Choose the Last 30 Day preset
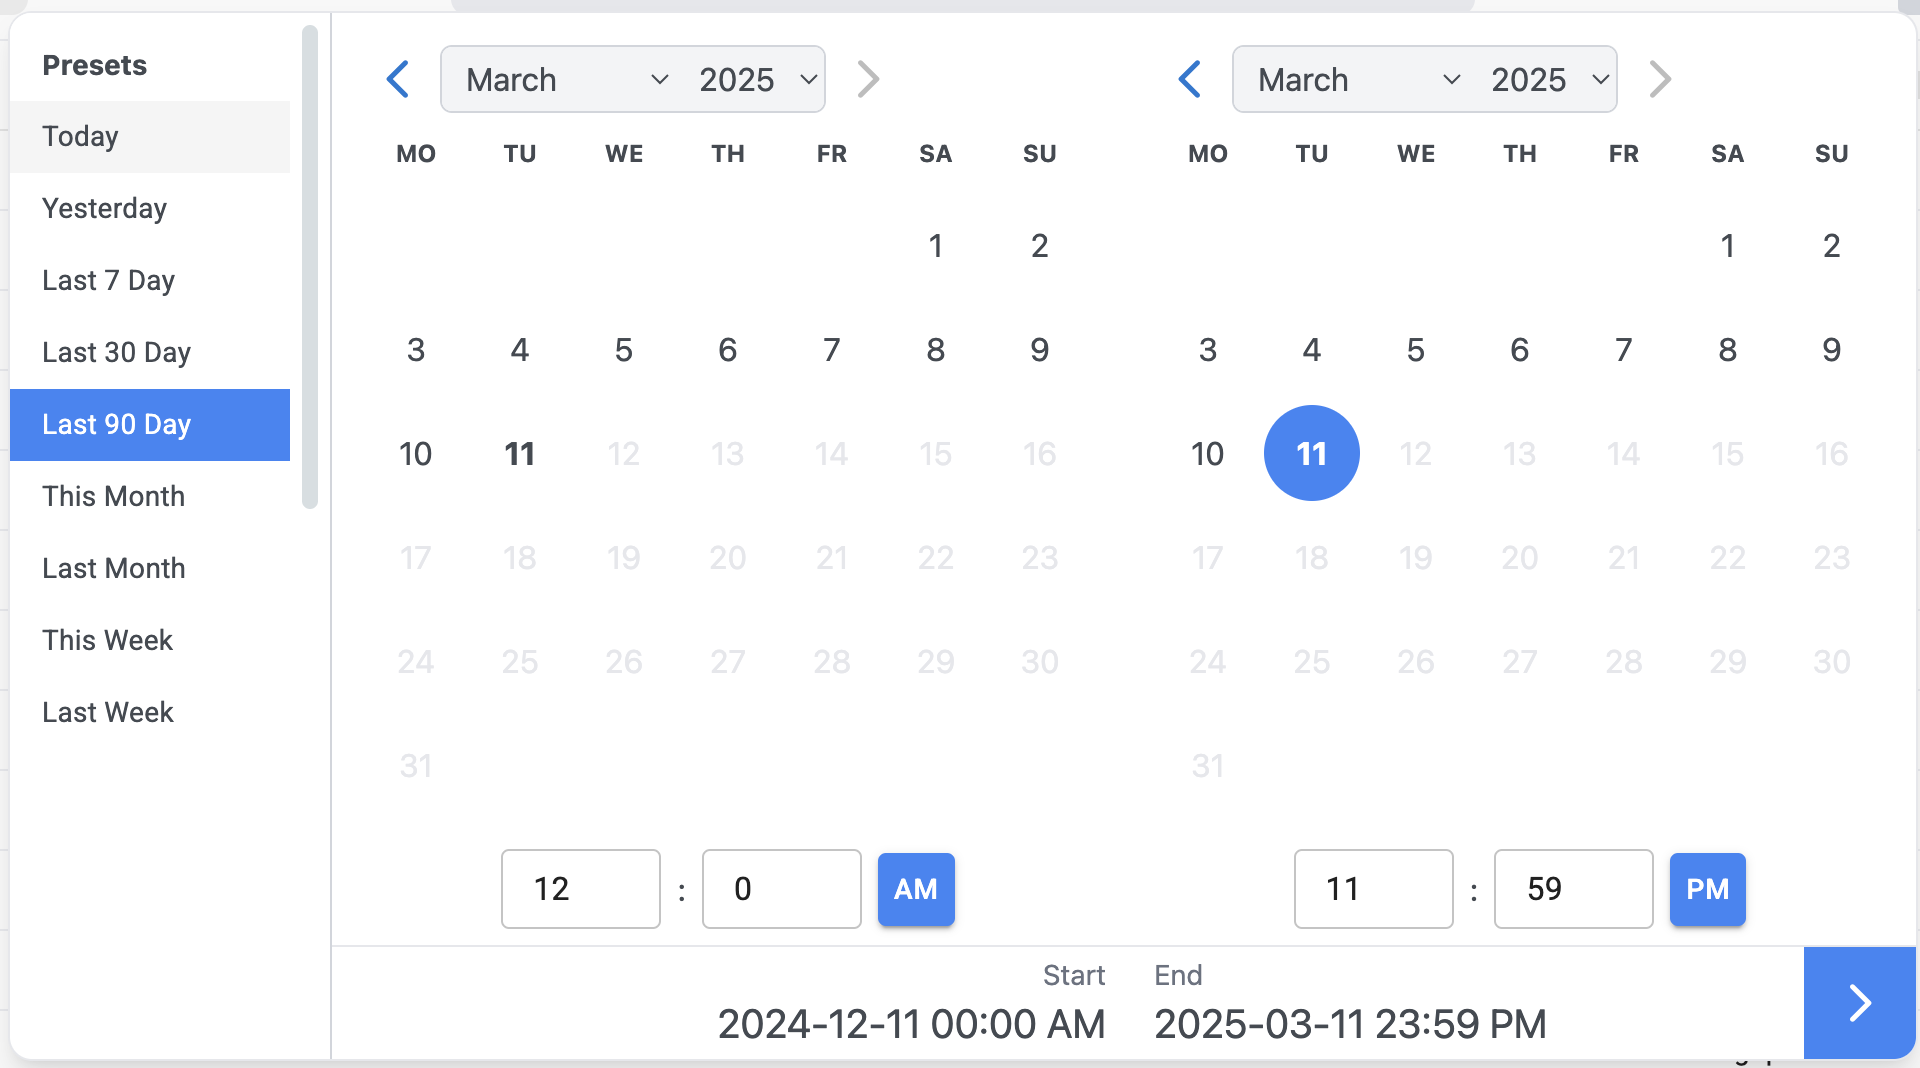The height and width of the screenshot is (1068, 1920). click(150, 352)
